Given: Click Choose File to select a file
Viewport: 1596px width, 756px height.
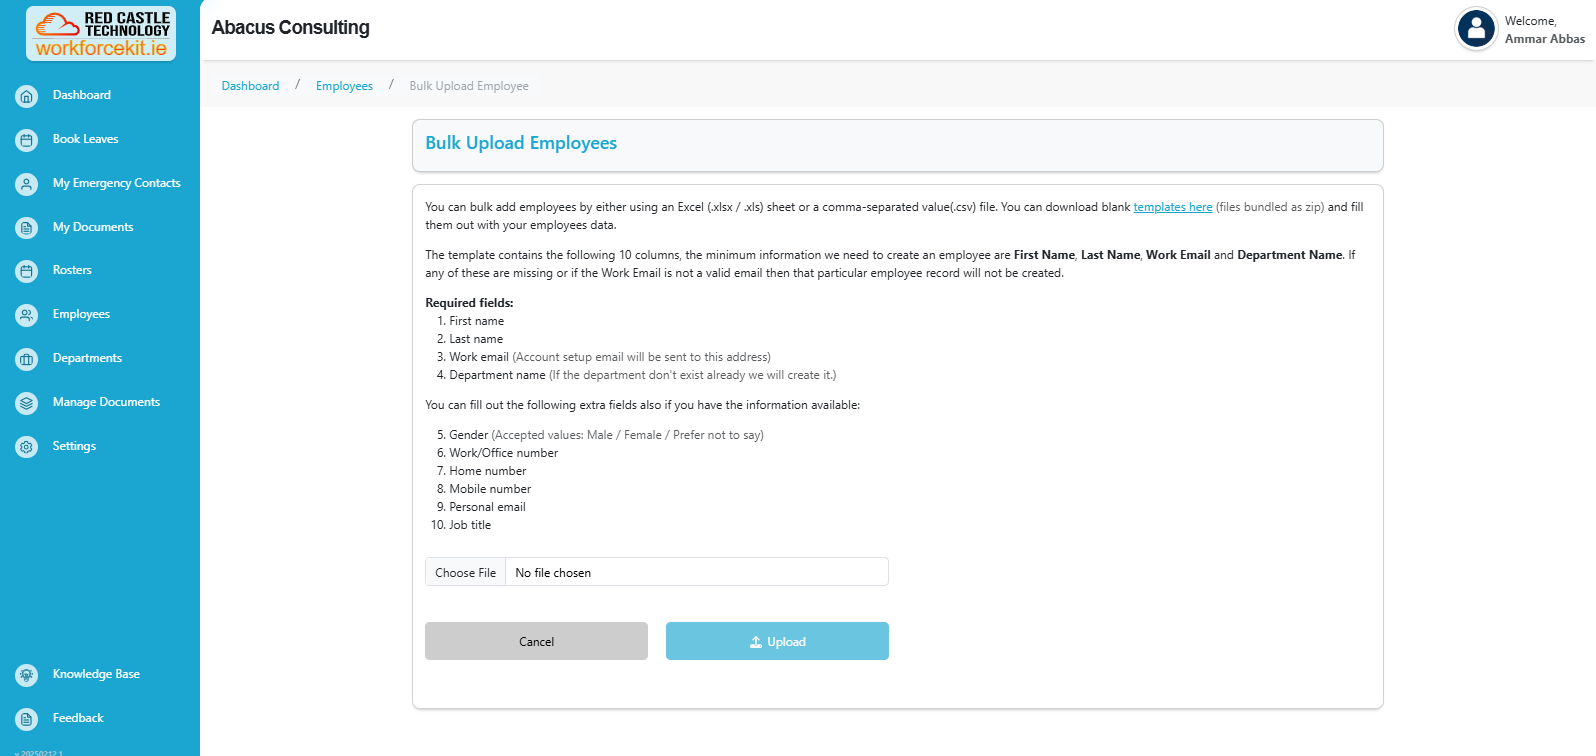Looking at the screenshot, I should click(466, 572).
